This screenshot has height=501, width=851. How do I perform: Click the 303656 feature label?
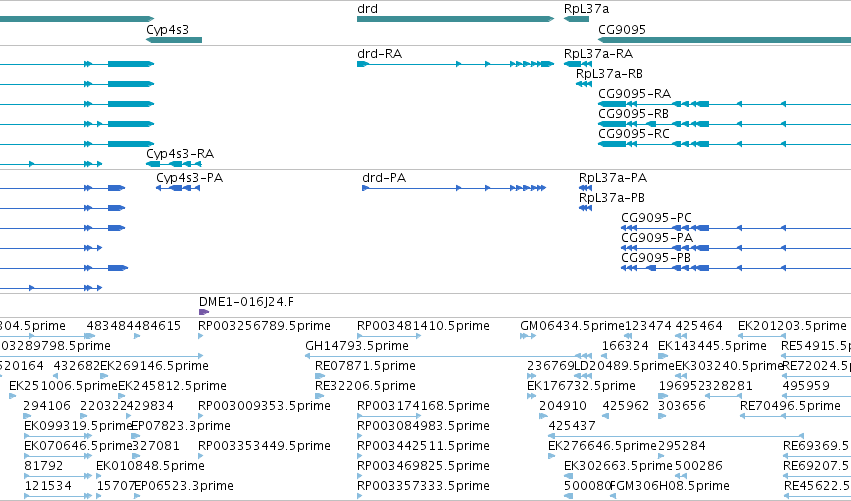(x=682, y=407)
